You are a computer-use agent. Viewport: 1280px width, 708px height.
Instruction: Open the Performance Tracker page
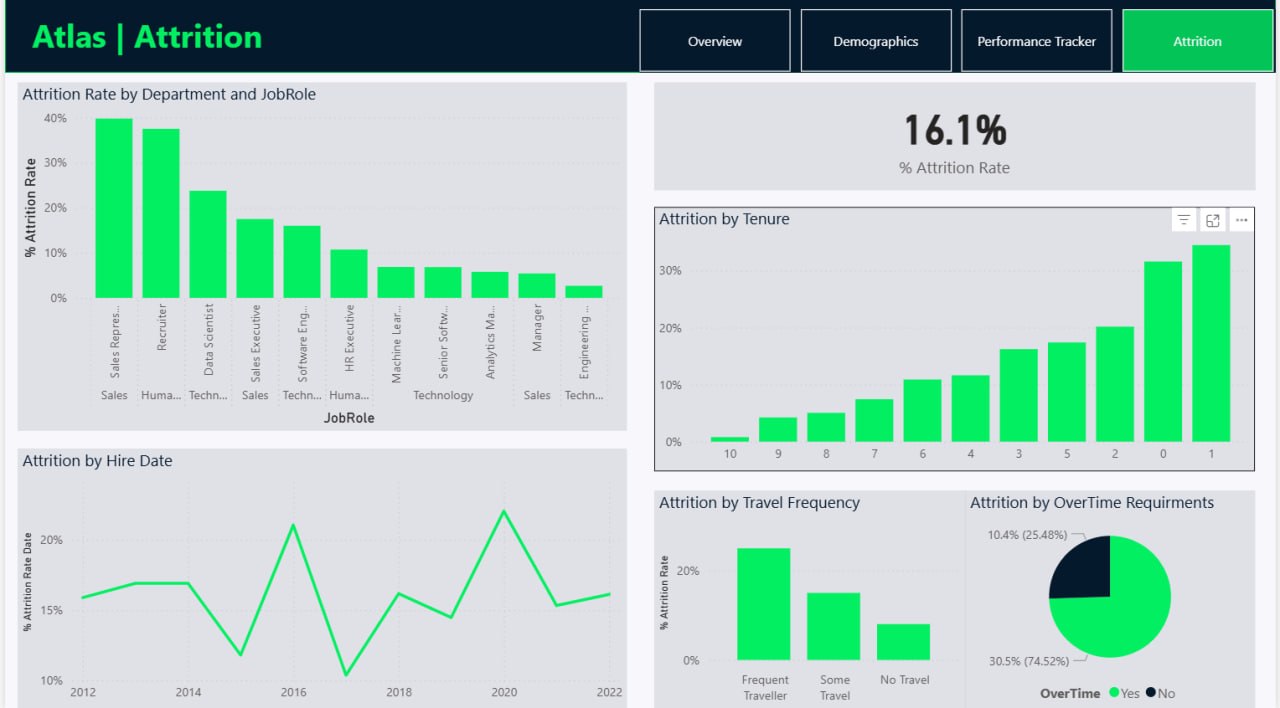pos(1037,41)
